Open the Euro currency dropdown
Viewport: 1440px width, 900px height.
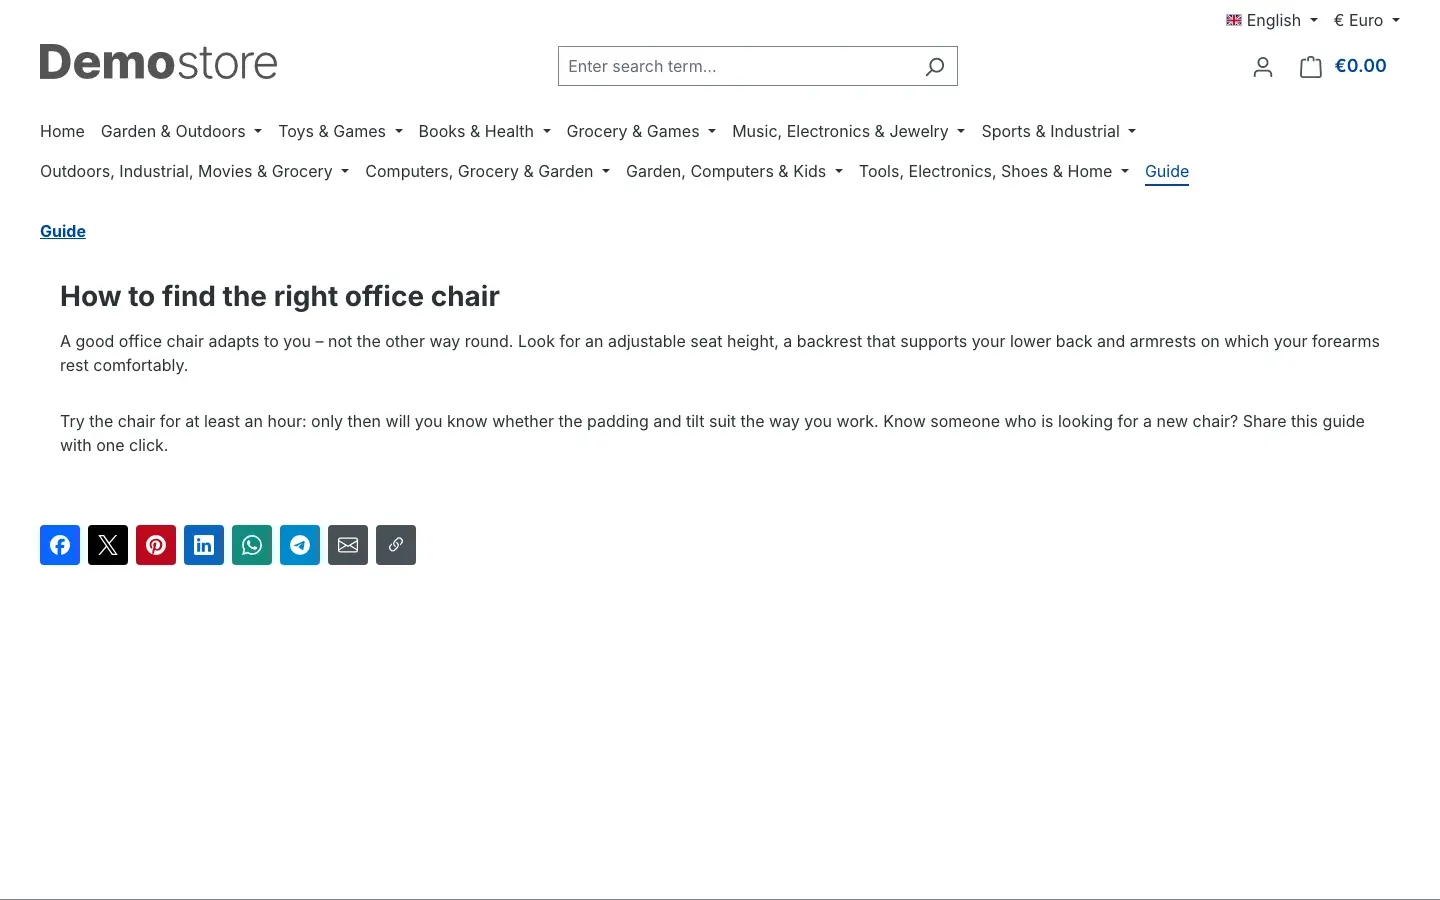pos(1367,20)
